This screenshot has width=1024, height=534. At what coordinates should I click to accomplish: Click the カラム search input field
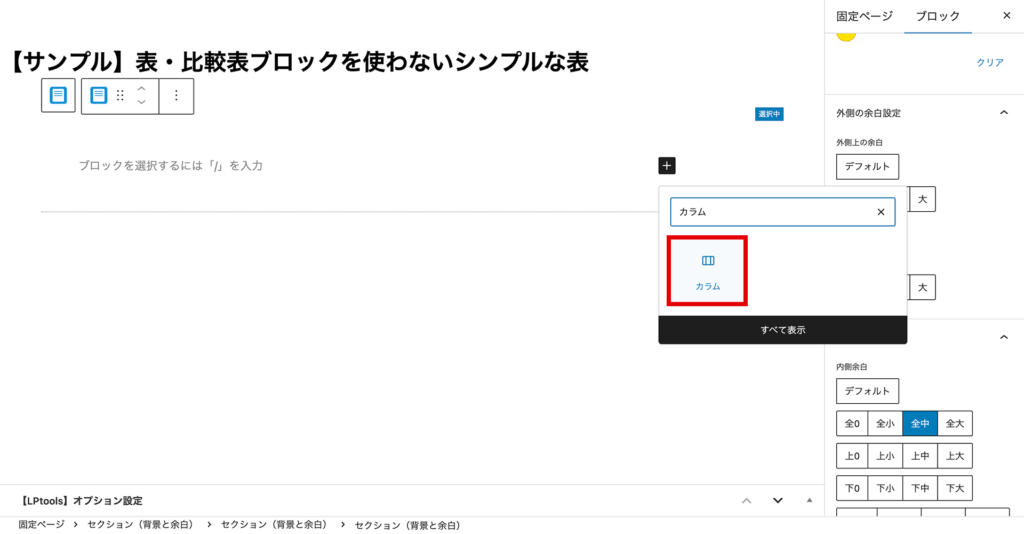tap(770, 212)
